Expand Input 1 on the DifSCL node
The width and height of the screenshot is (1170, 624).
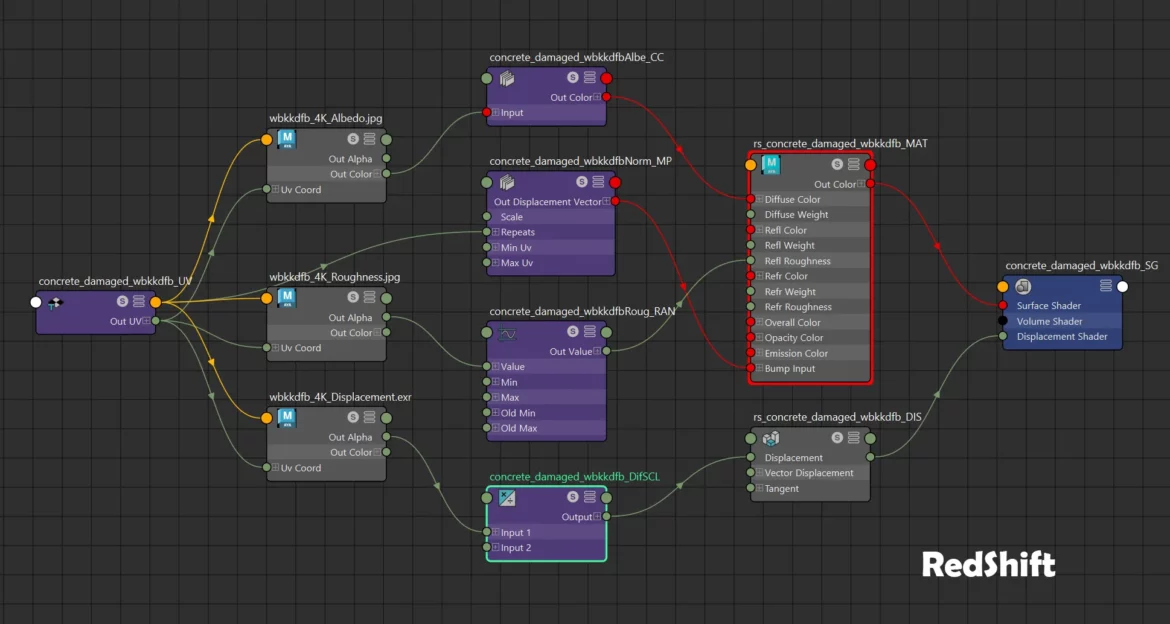pyautogui.click(x=495, y=532)
